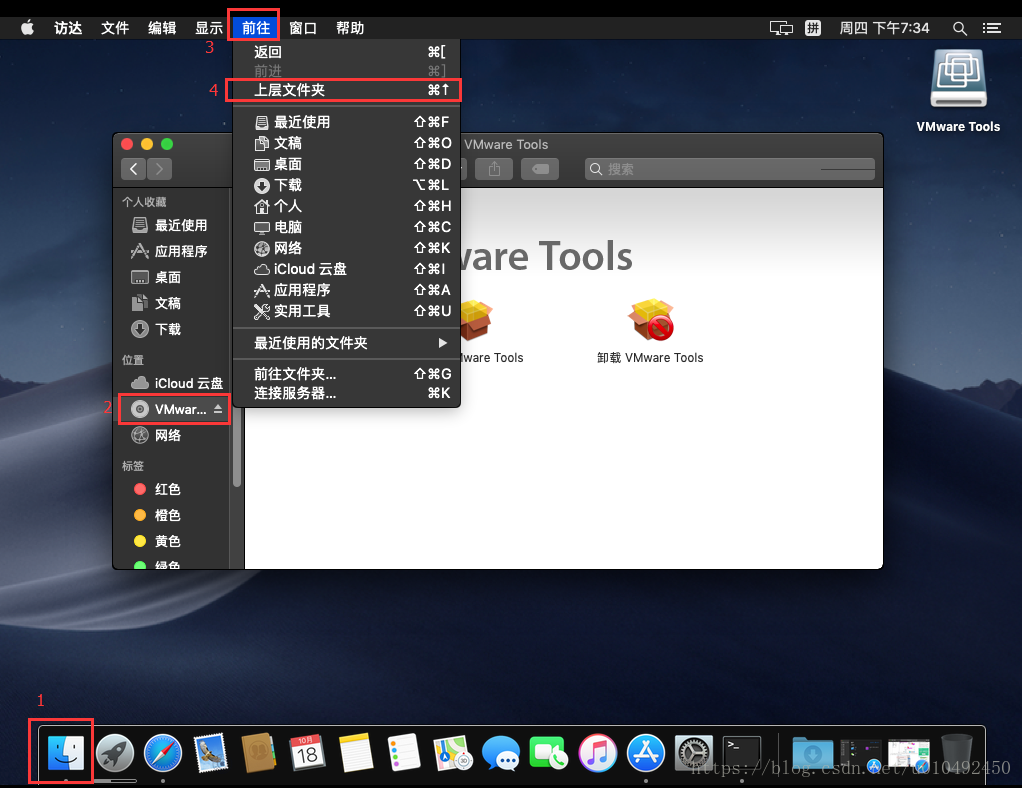Open the 编辑 menu
Screen dimensions: 1022x788
162,28
